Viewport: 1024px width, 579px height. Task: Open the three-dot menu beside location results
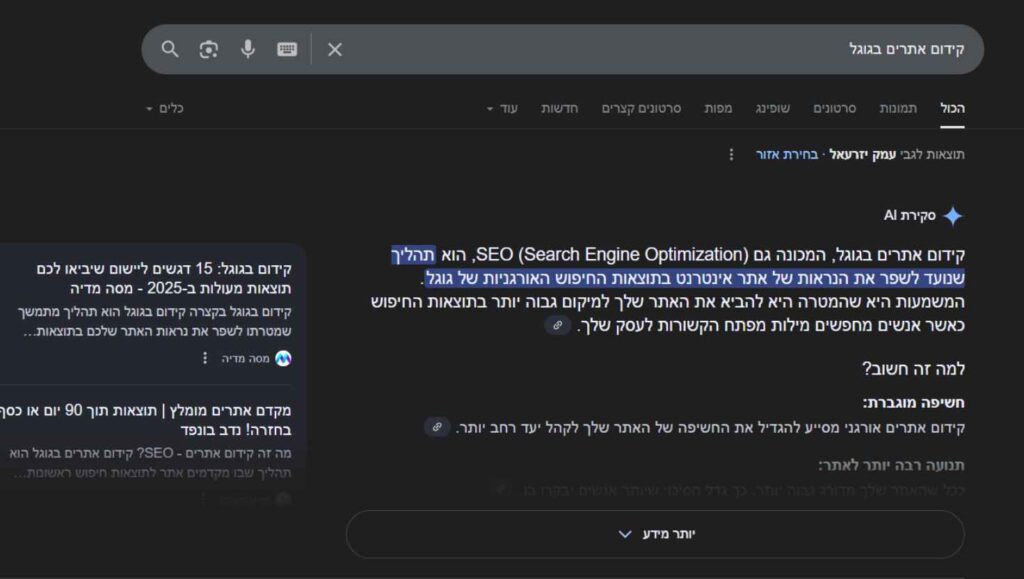[x=731, y=155]
